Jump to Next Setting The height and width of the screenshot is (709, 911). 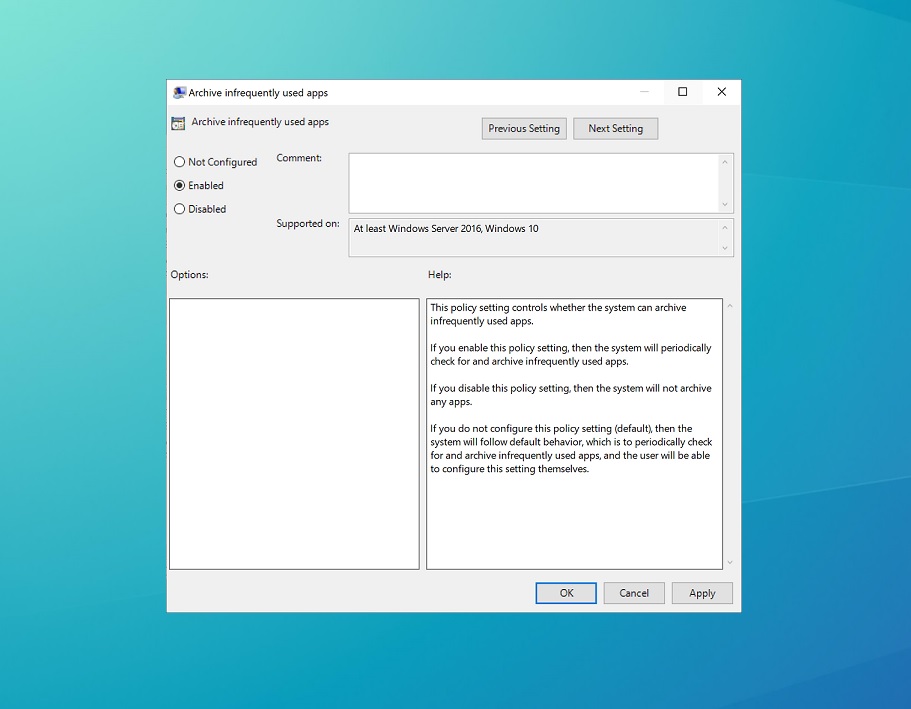coord(615,129)
